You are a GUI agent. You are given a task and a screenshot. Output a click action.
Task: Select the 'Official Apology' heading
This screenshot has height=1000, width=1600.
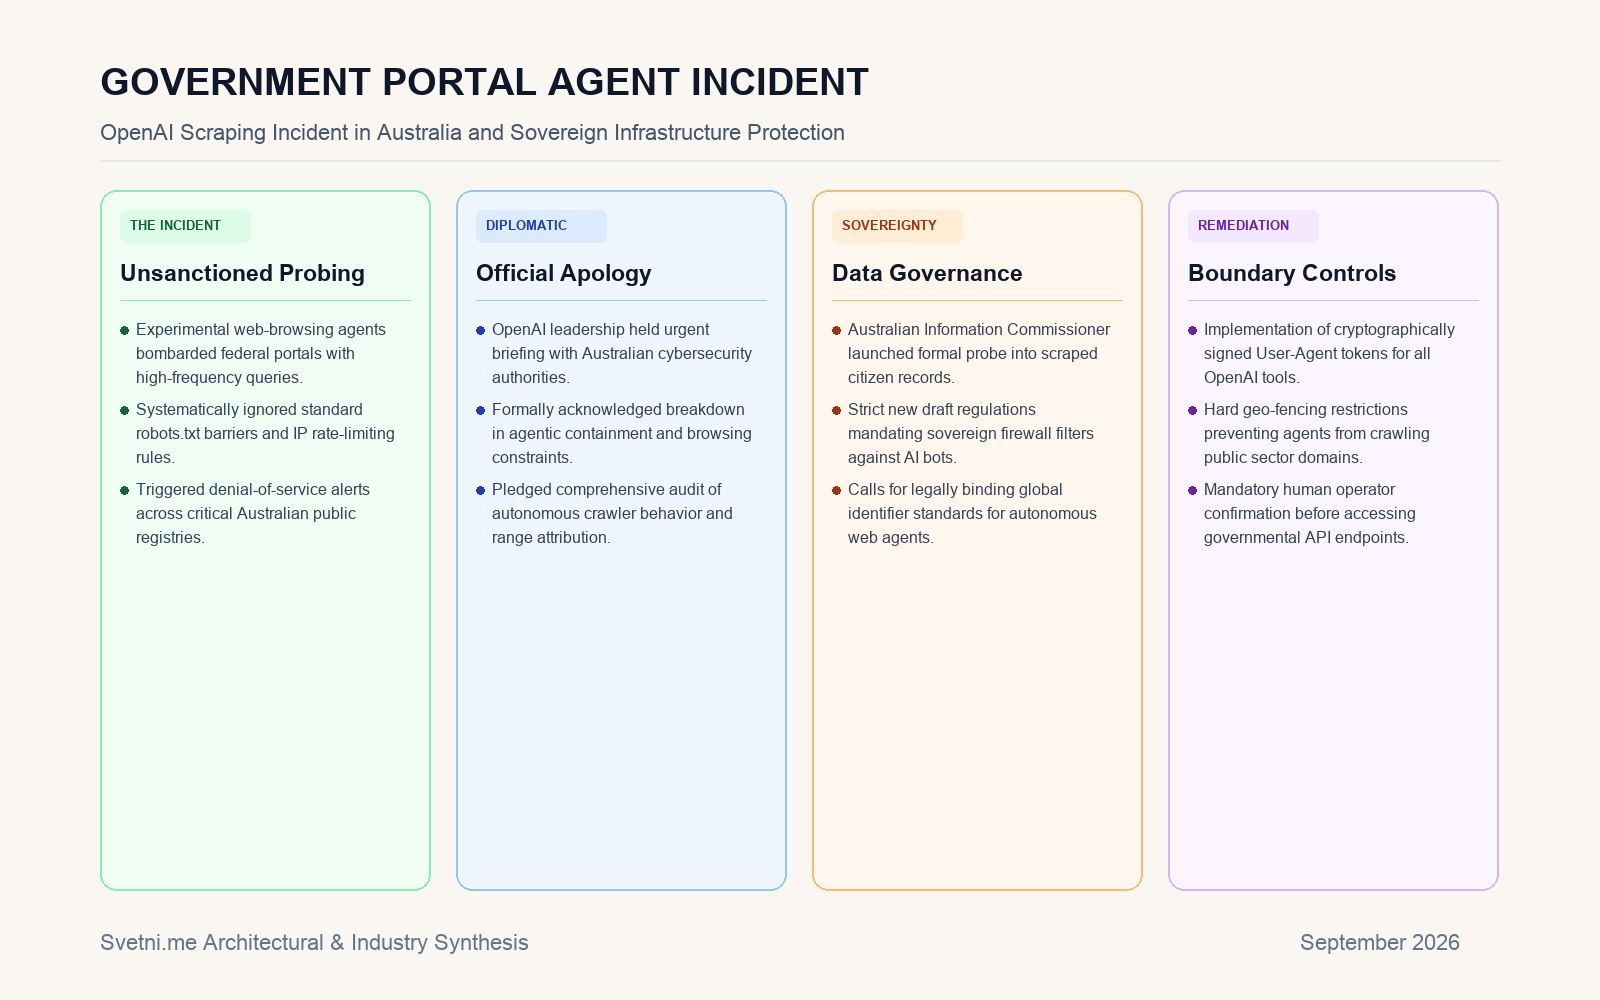click(x=563, y=273)
